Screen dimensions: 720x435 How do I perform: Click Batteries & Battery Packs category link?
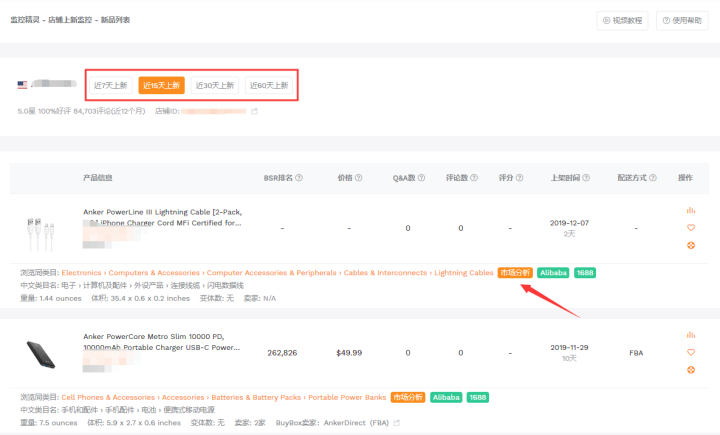256,397
